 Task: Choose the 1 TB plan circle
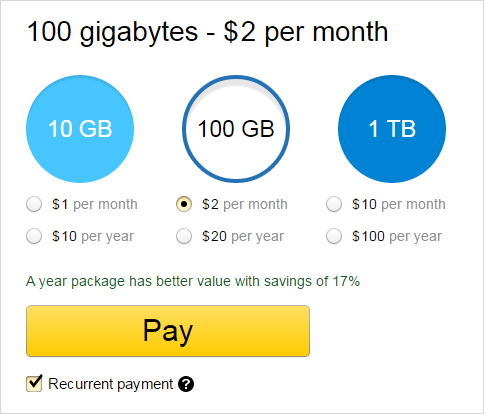[x=392, y=129]
